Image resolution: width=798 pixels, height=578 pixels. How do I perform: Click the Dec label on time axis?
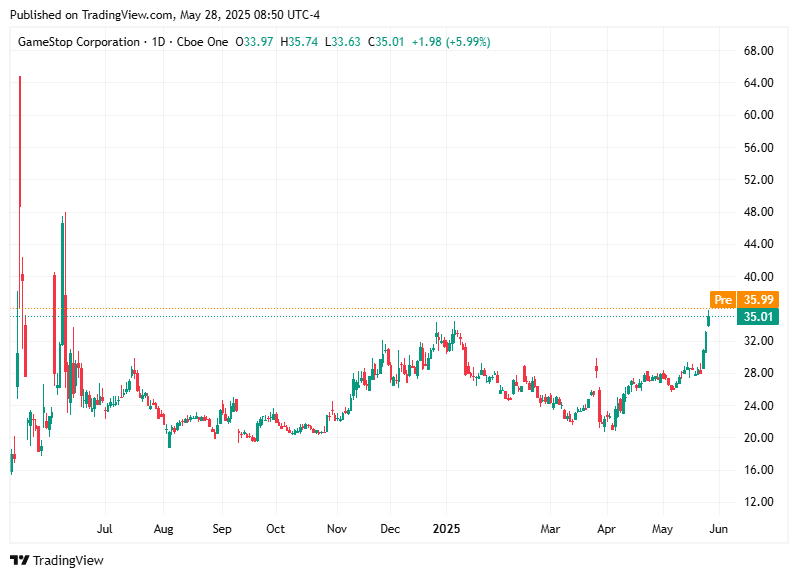[x=390, y=529]
